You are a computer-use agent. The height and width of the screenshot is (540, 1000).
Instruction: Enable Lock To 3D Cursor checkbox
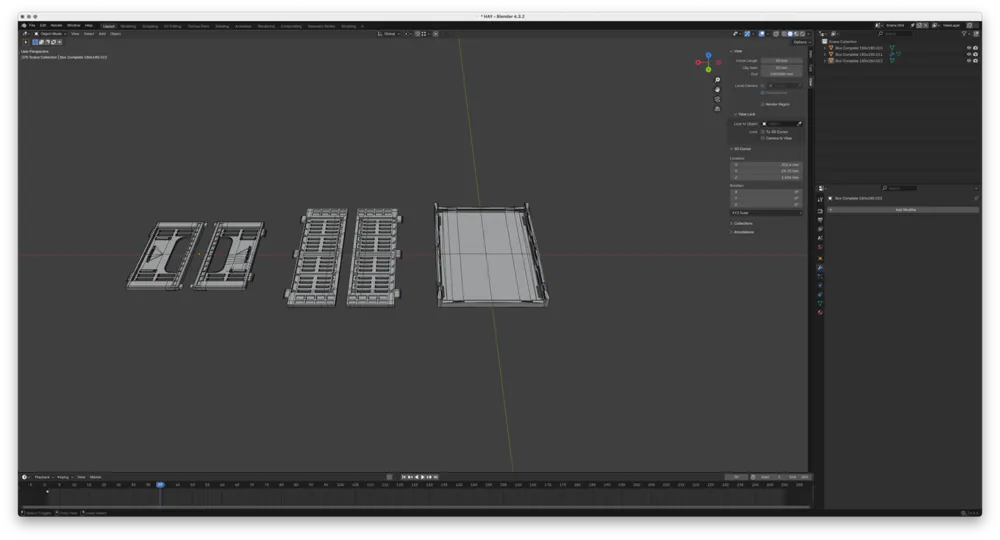click(x=762, y=132)
